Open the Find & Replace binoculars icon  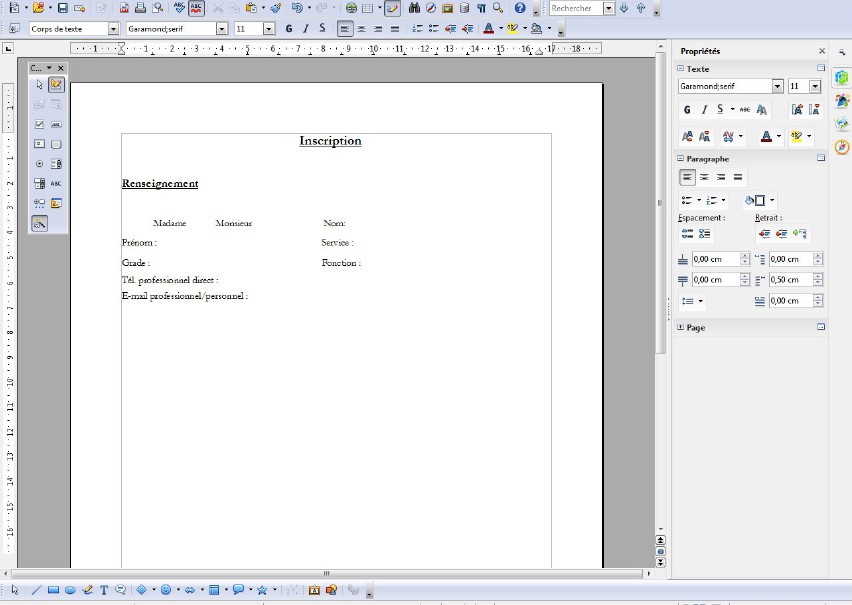pyautogui.click(x=414, y=8)
